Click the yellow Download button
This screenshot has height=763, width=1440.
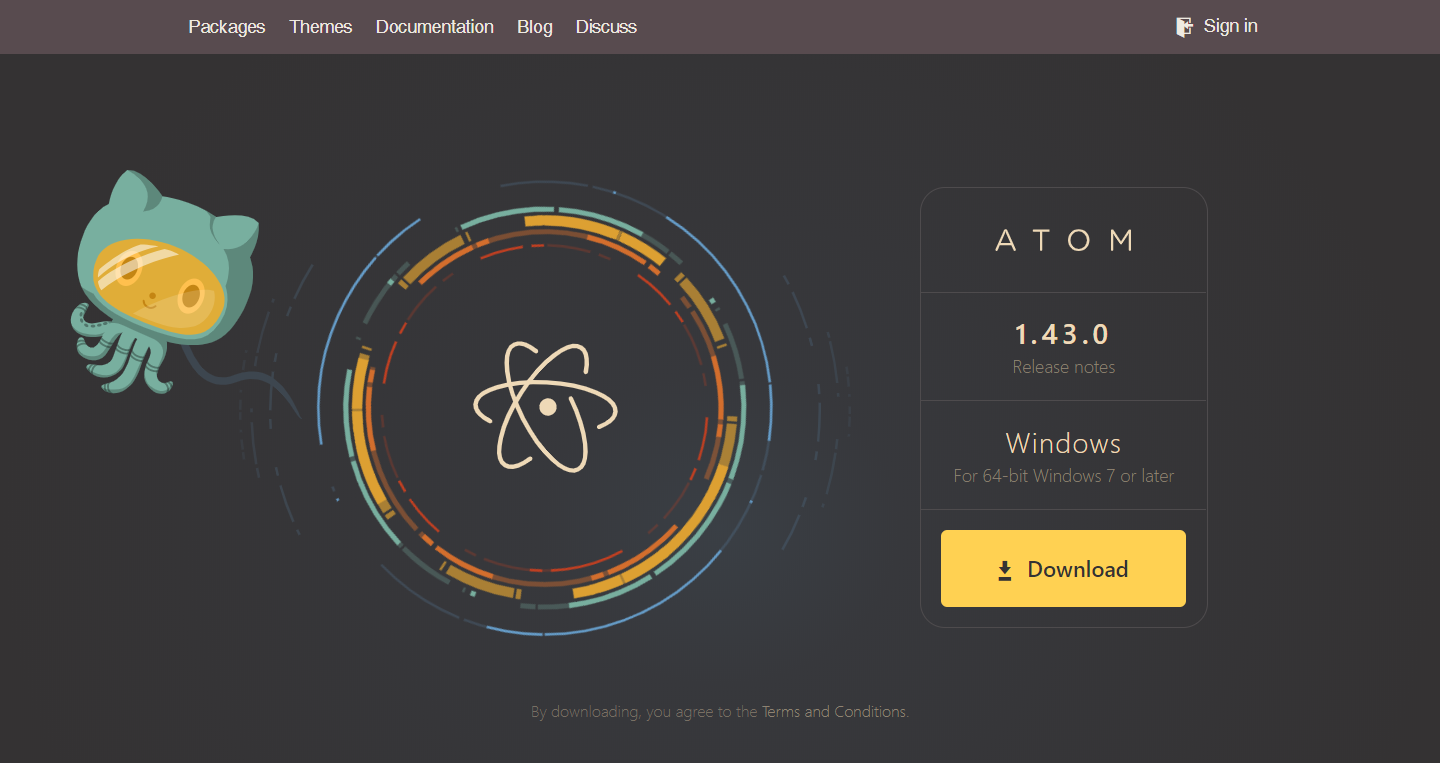1063,568
